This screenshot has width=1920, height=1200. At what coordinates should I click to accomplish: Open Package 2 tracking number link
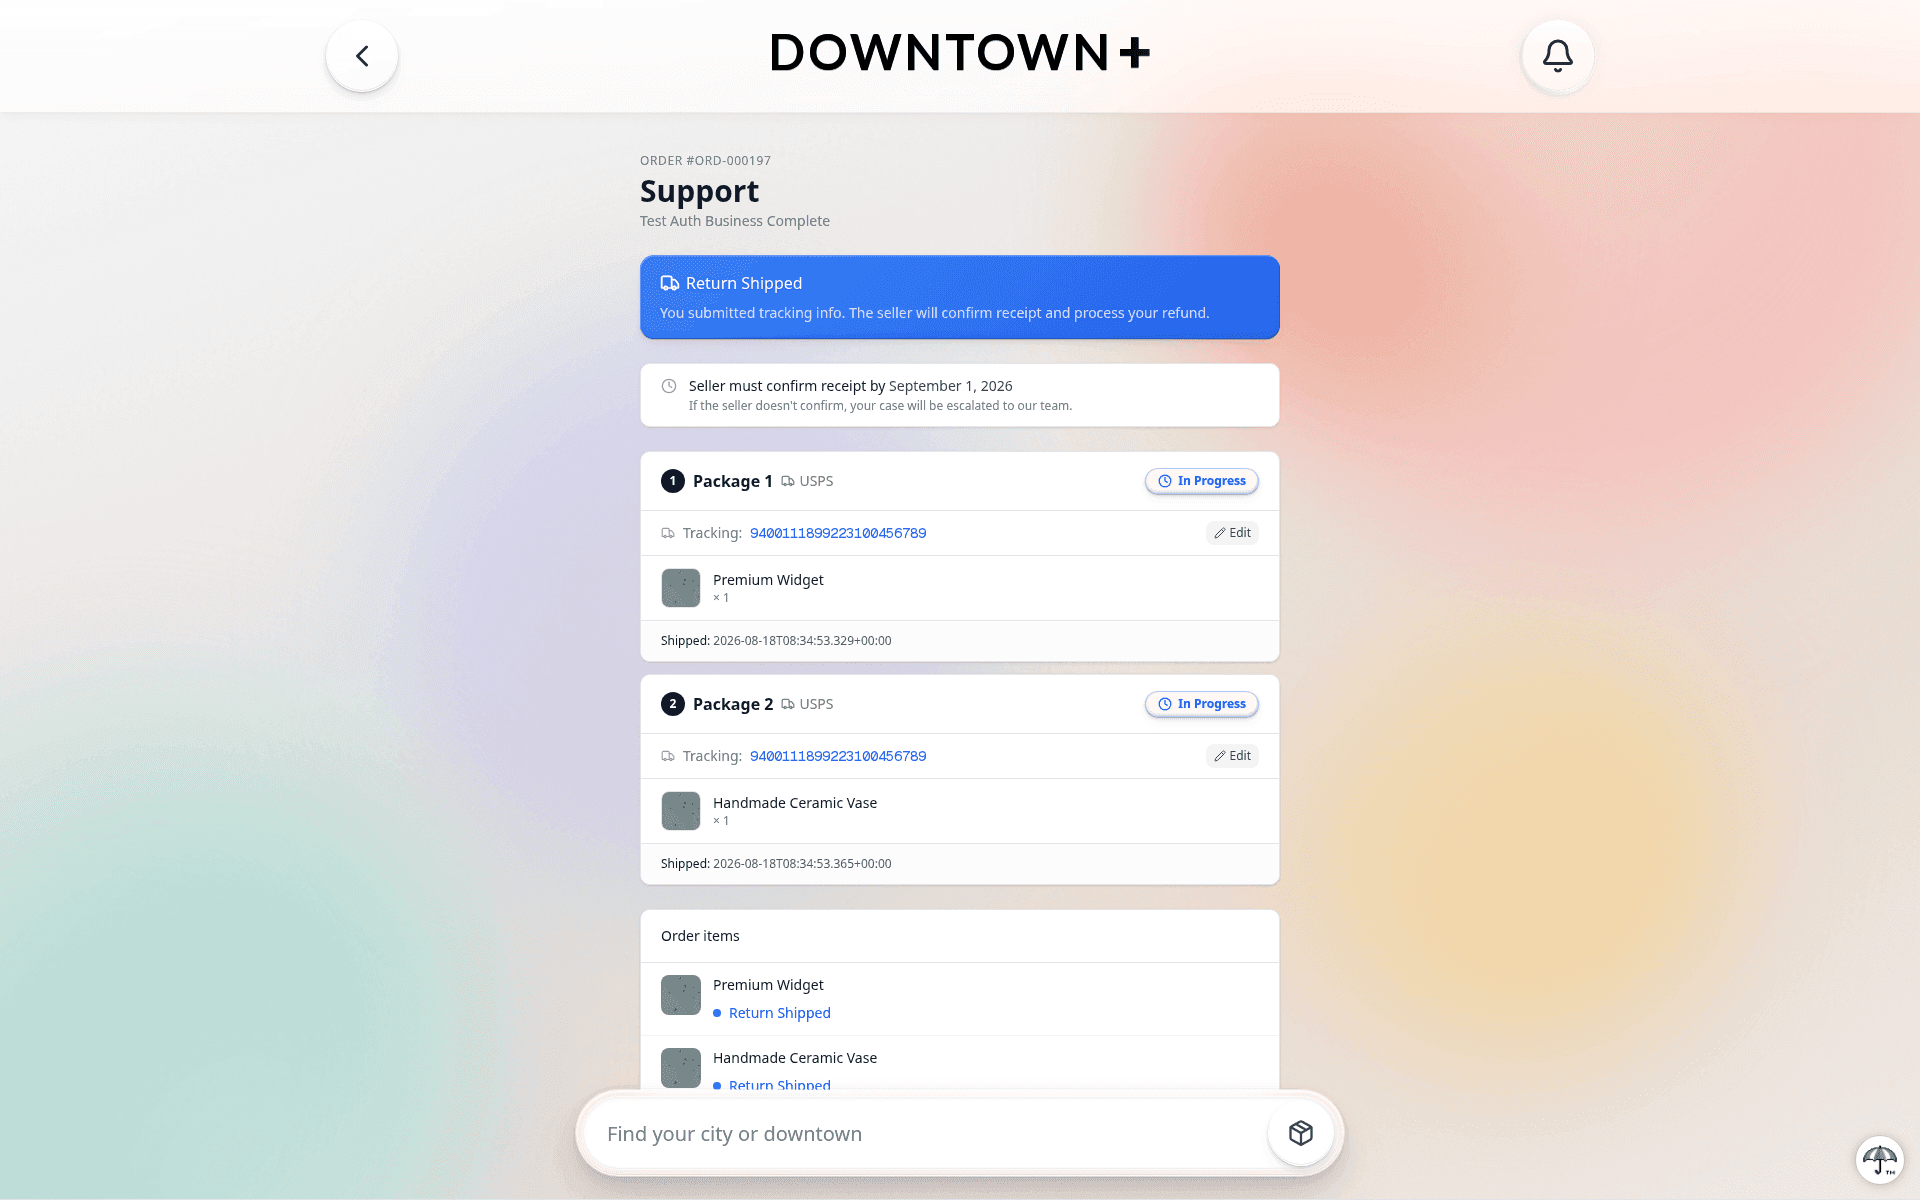point(838,756)
